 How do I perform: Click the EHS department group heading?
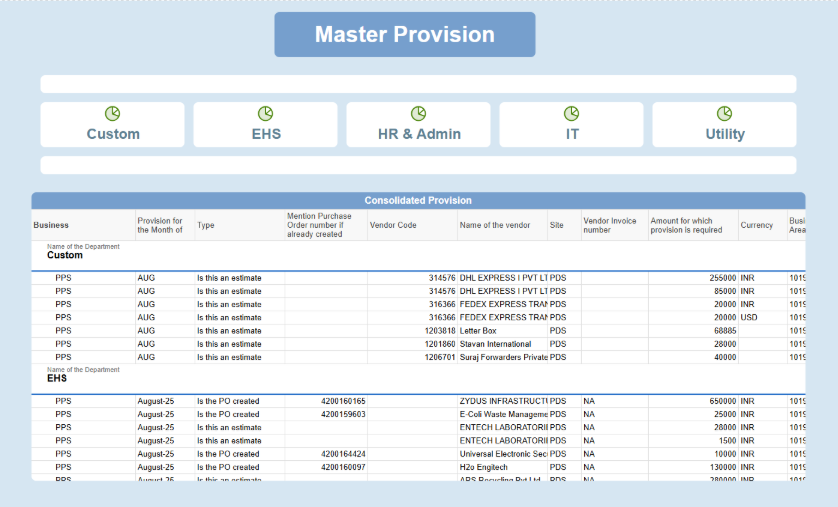pos(58,379)
